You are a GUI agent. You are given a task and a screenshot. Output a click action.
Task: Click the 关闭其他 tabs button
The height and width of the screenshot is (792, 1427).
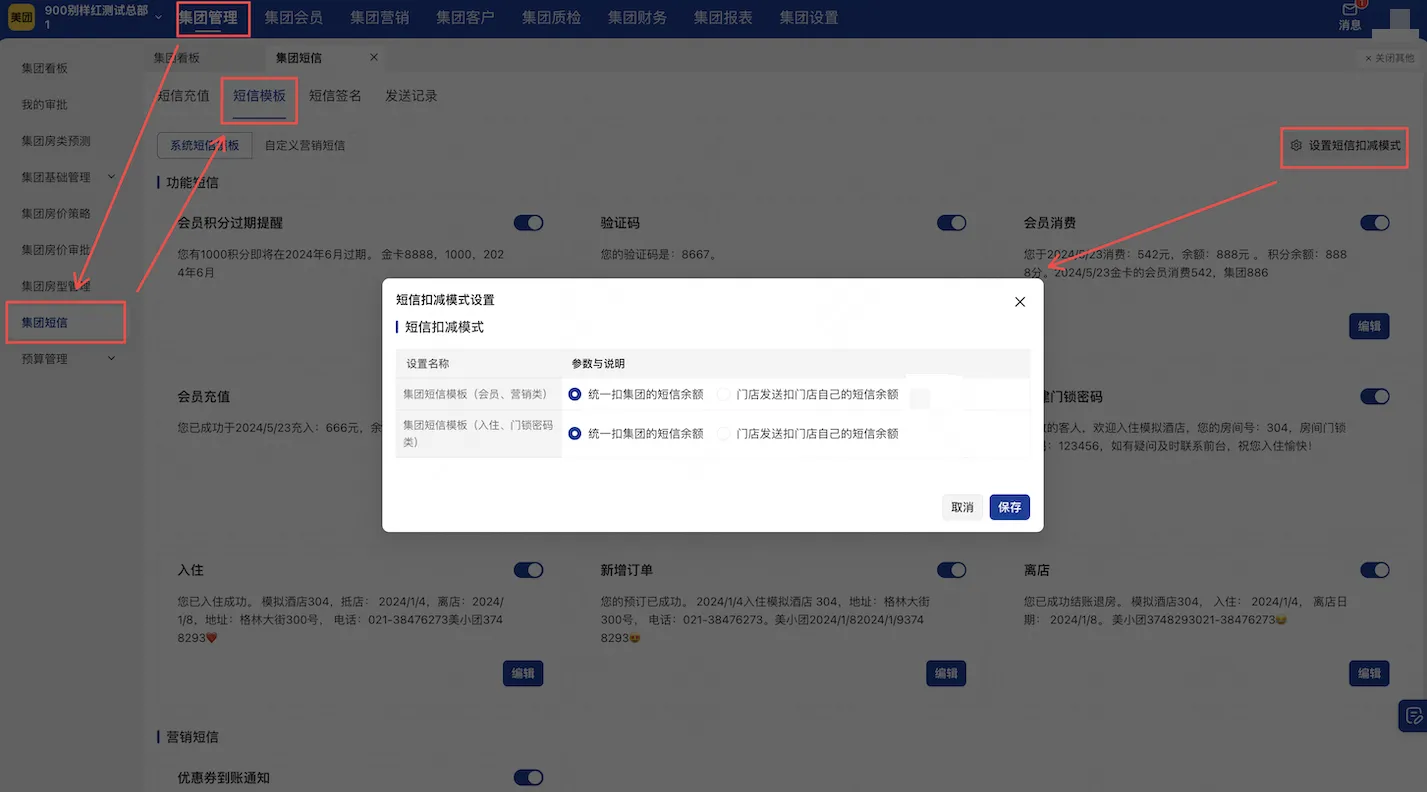1390,59
